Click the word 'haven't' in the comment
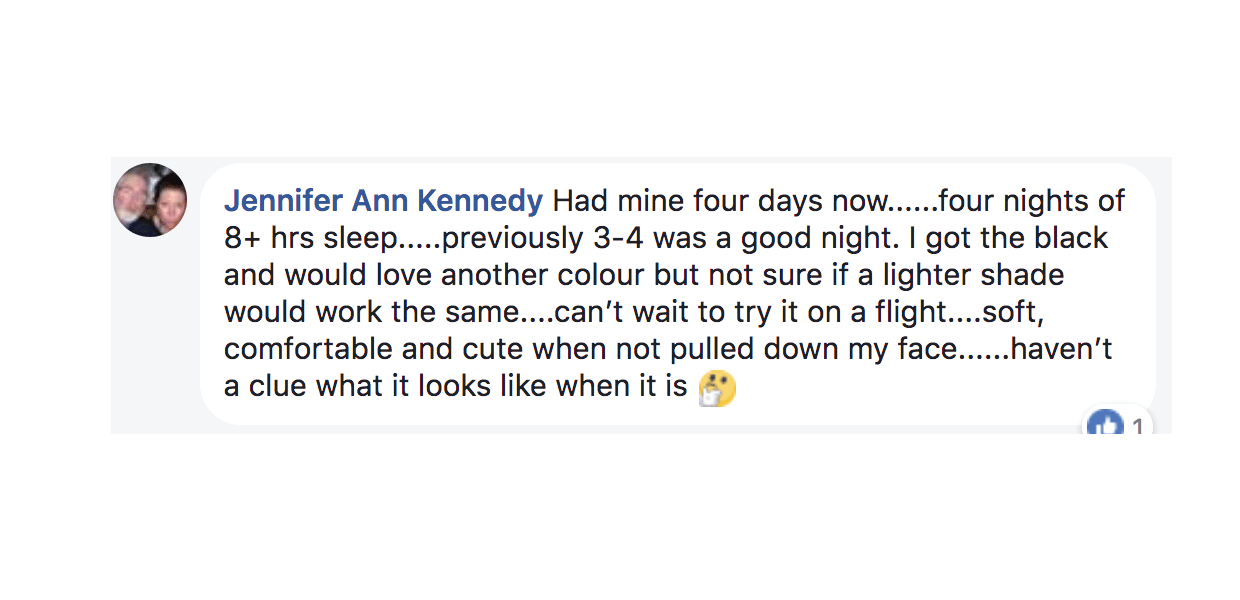Screen dimensions: 1240x600 point(1064,349)
